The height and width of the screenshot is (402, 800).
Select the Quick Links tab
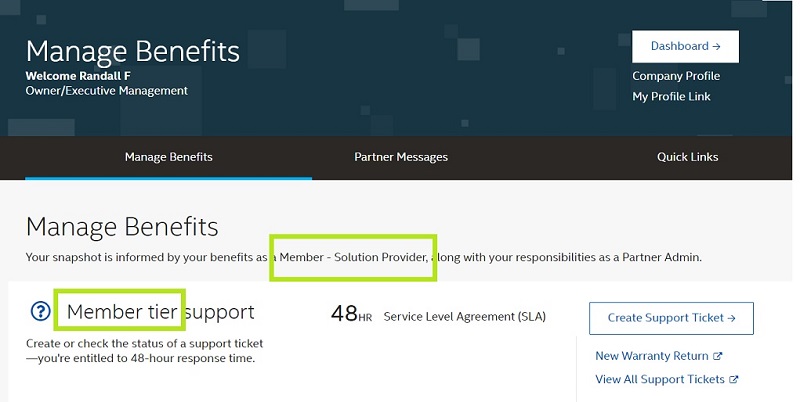pos(687,157)
